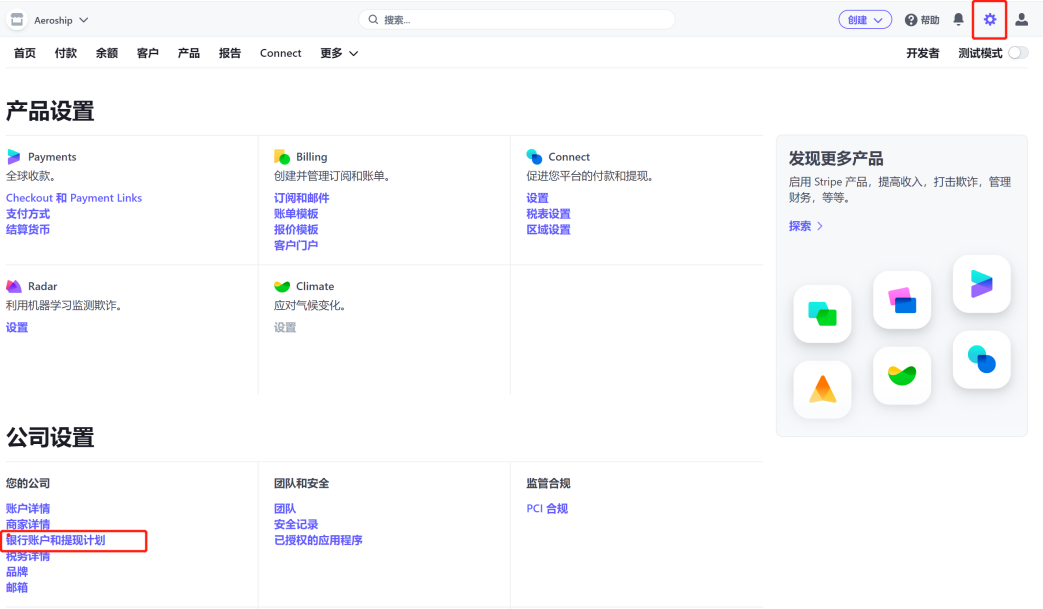Open 税表设置 under Connect
This screenshot has width=1043, height=609.
[548, 212]
